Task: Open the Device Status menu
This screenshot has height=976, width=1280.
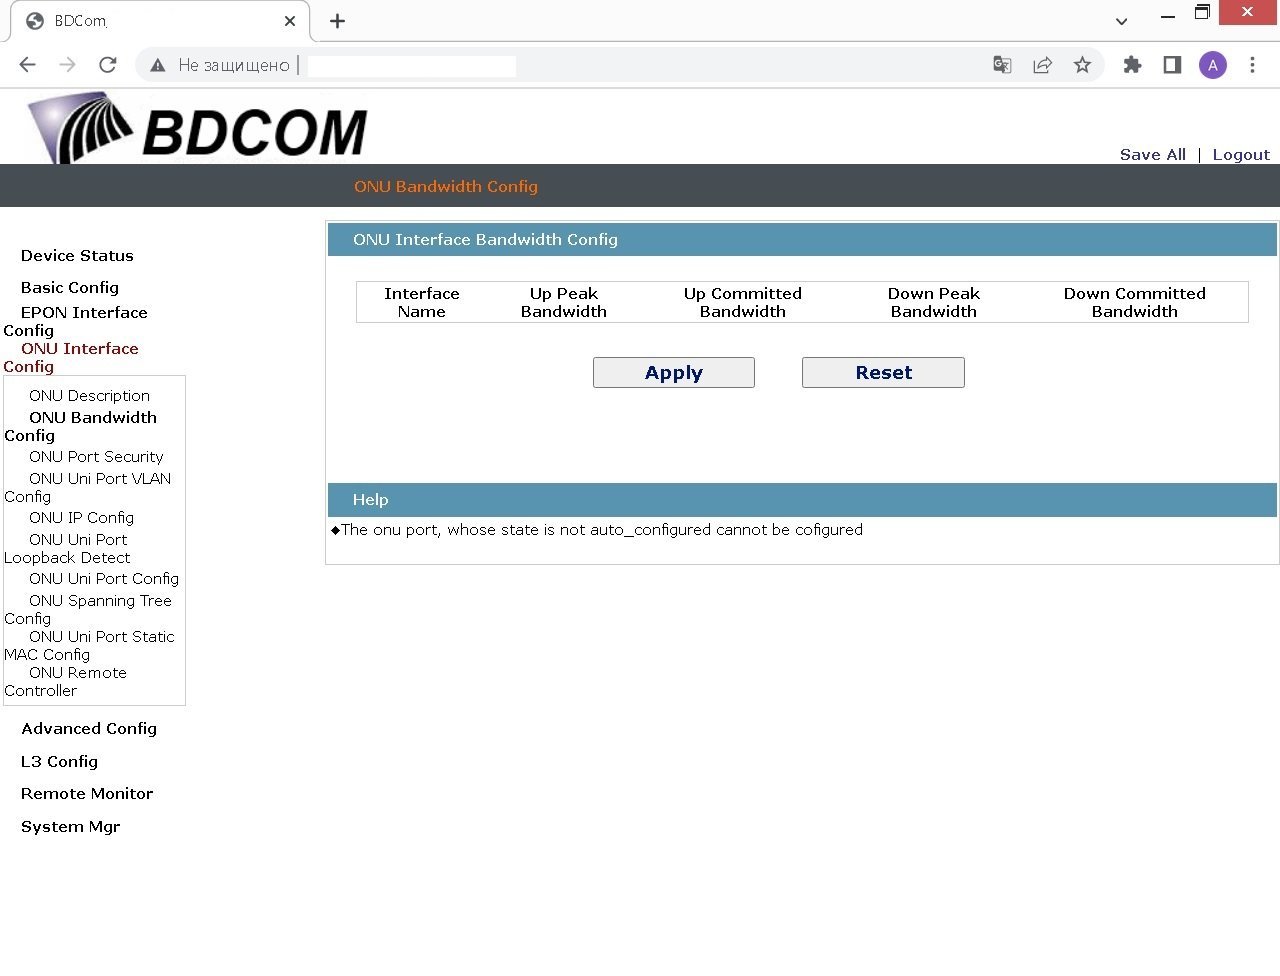Action: pyautogui.click(x=77, y=256)
